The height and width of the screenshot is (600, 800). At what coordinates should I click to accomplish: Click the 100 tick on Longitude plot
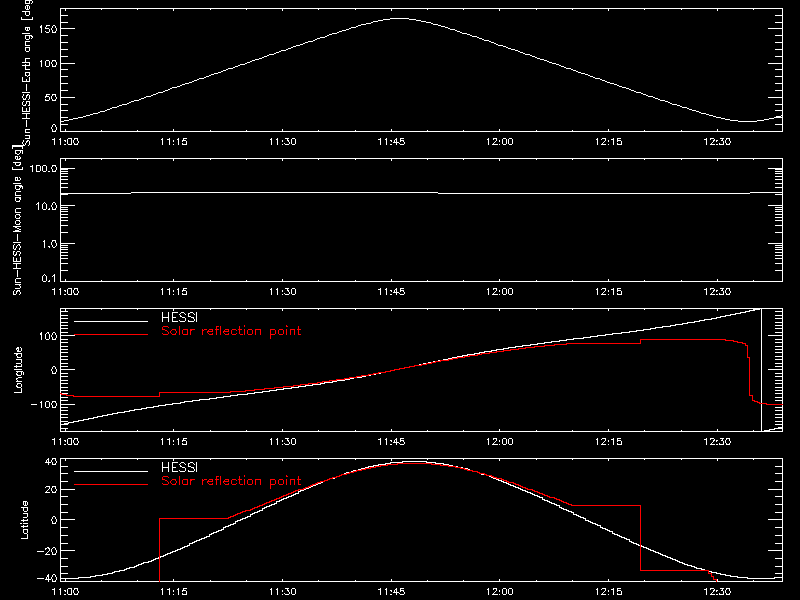click(48, 336)
